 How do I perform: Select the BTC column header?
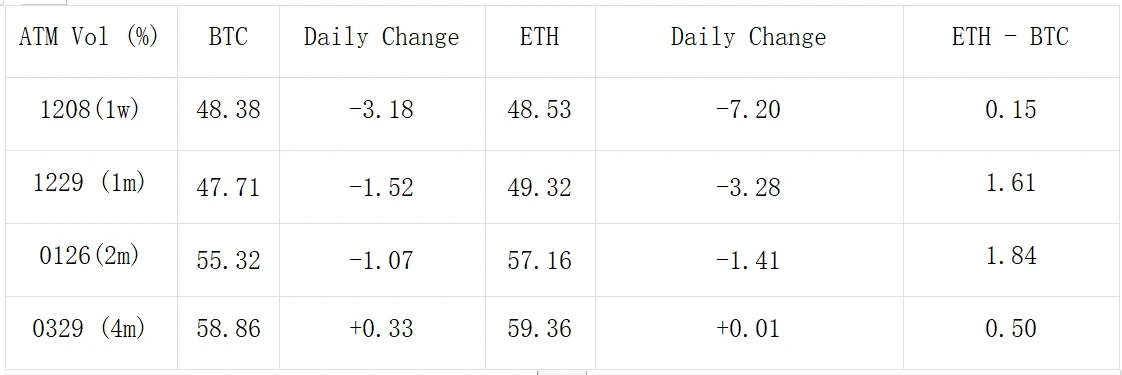tap(228, 37)
